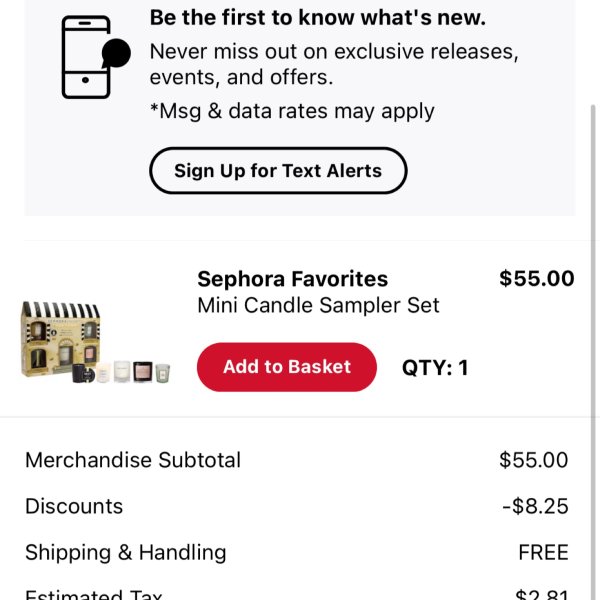Viewport: 600px width, 600px height.
Task: Tap the 'Be the first to know what's new' heading
Action: 318,18
